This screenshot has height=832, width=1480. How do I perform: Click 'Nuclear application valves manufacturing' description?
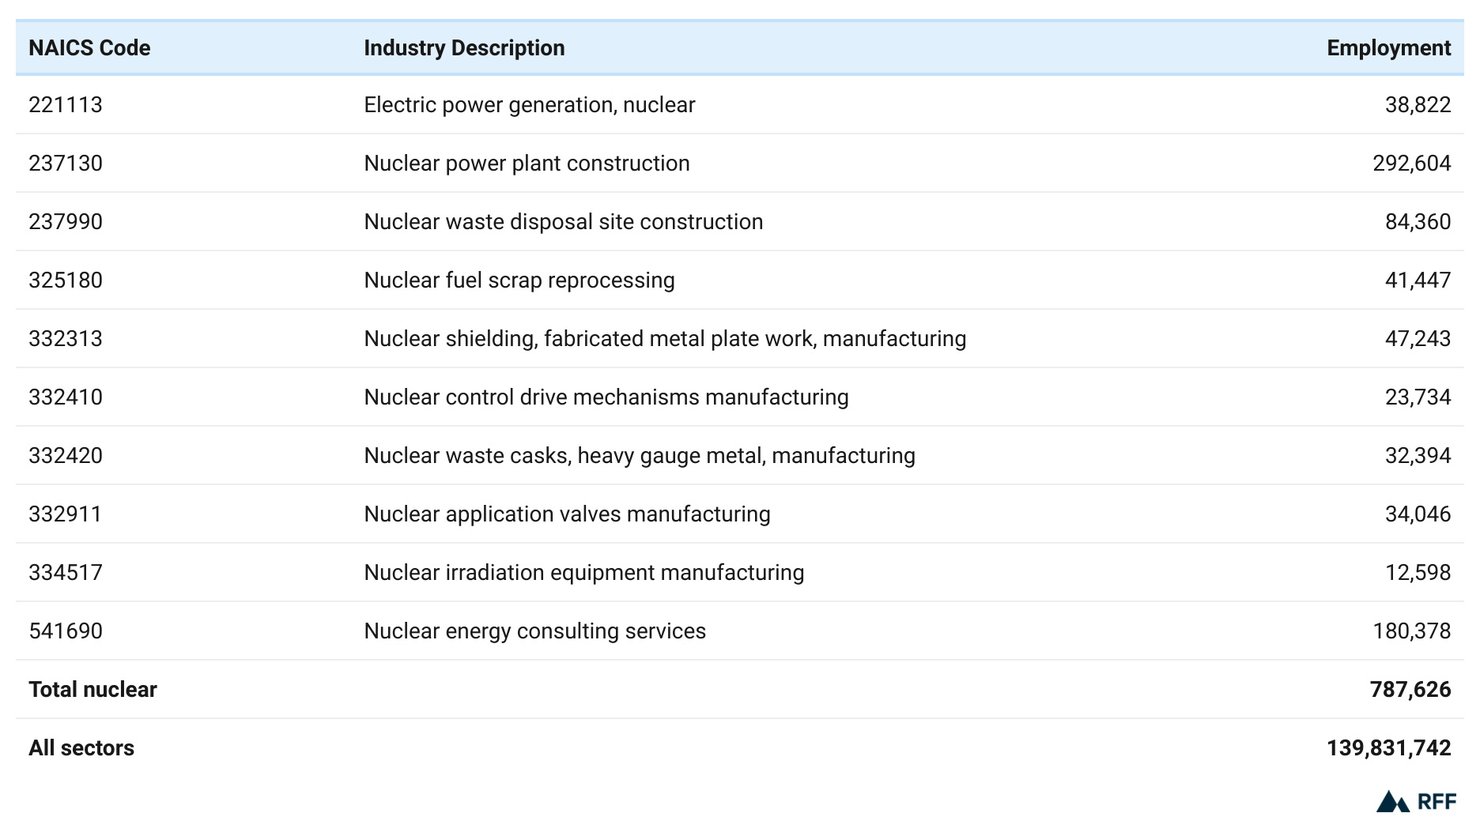pyautogui.click(x=567, y=514)
